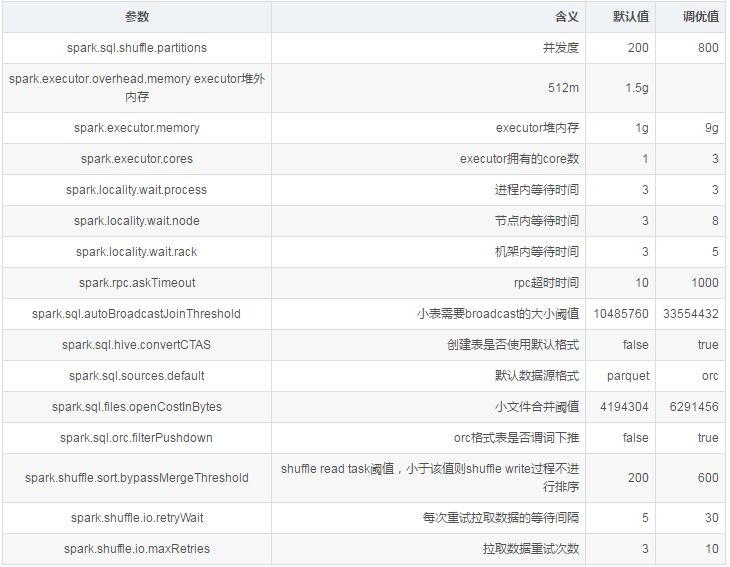Select the spark.sql.orc.filterPushdown cell
730x567 pixels.
[x=136, y=438]
